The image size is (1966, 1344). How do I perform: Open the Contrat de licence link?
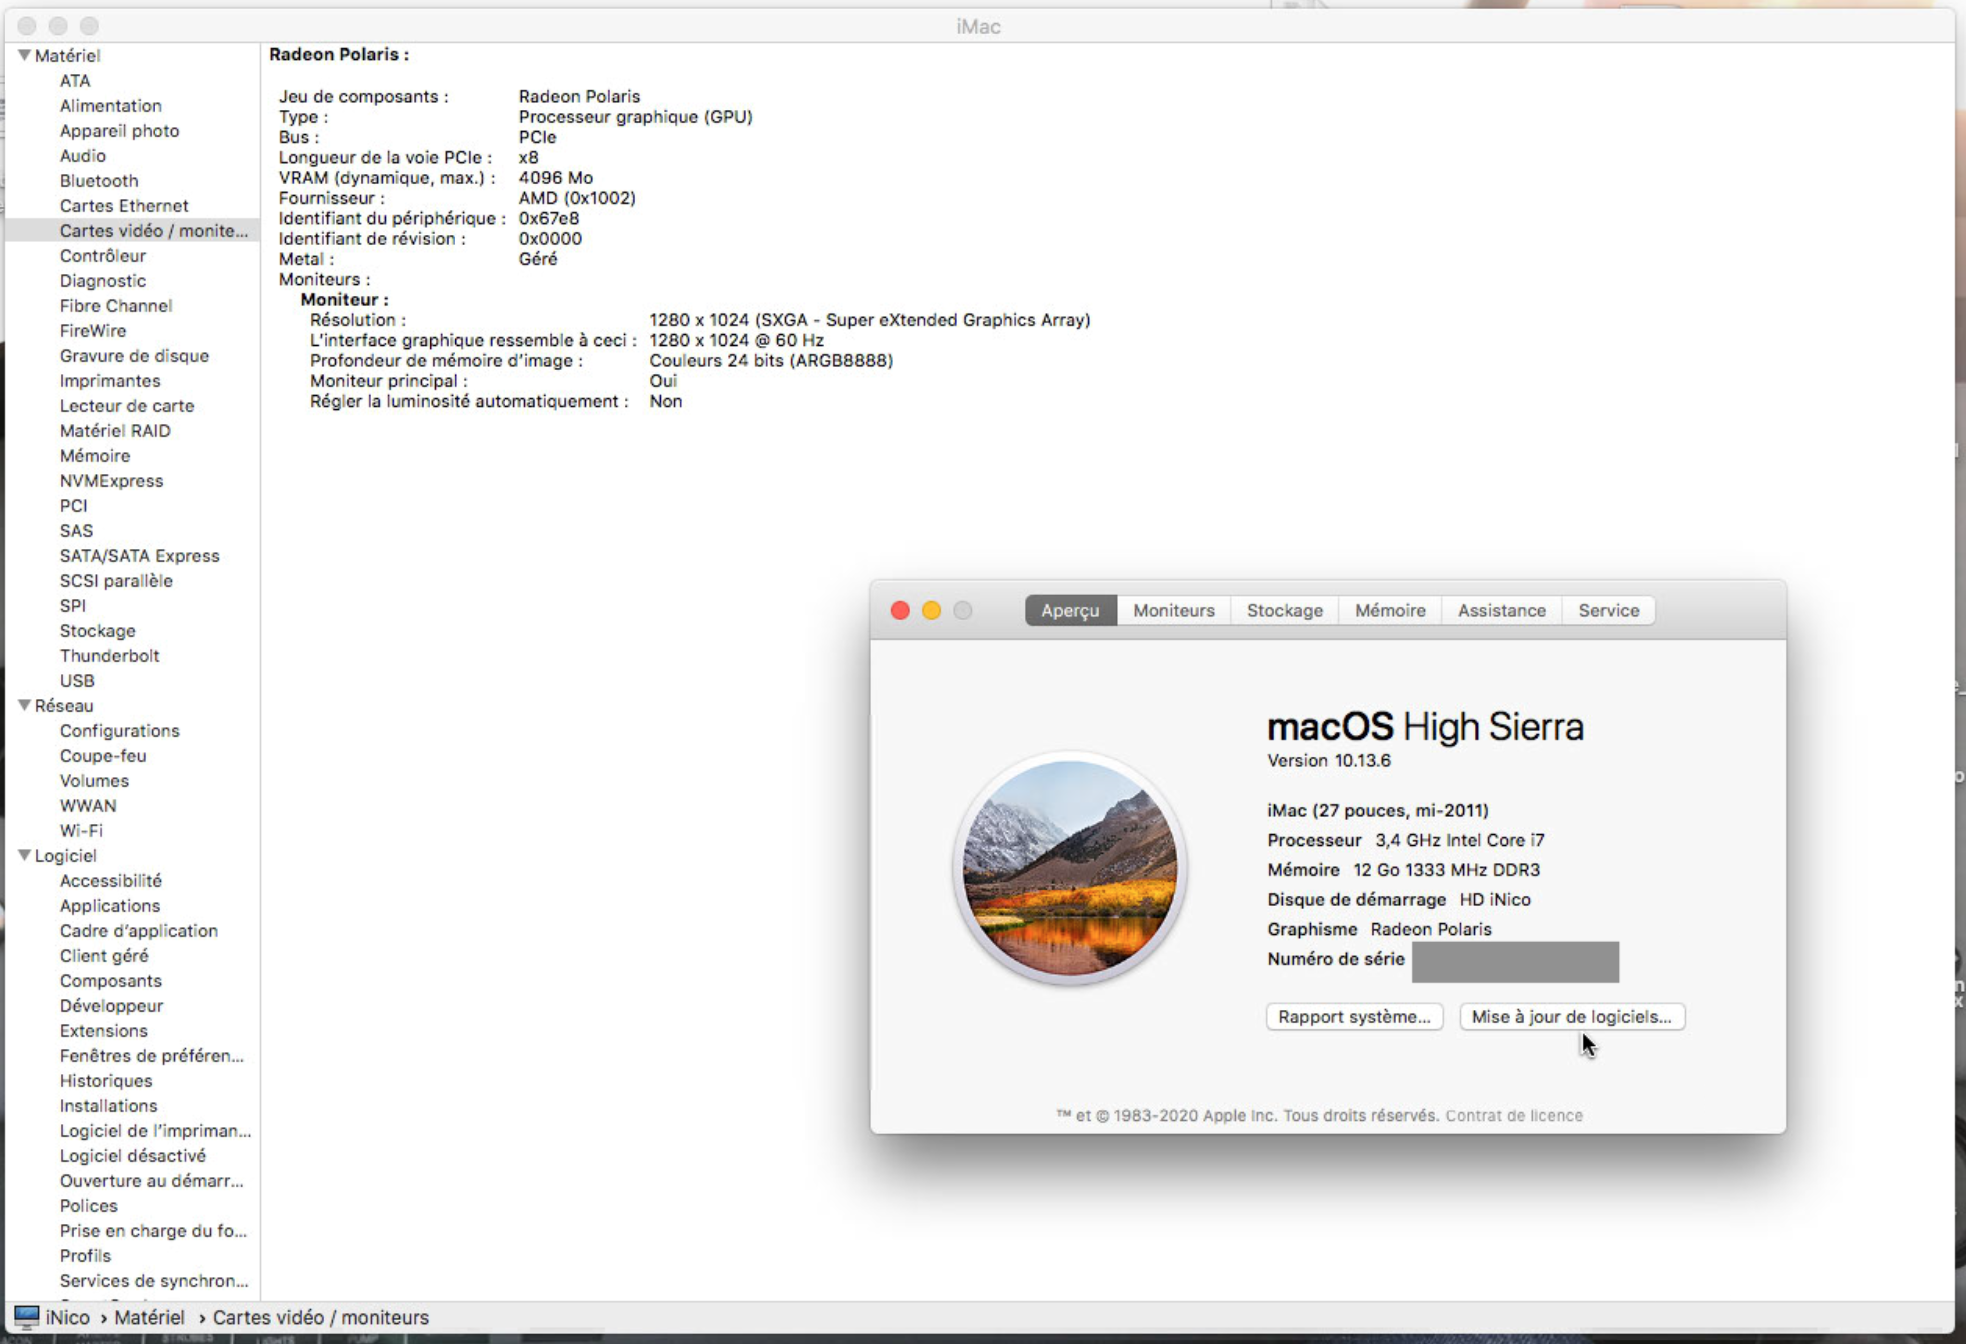[1513, 1115]
